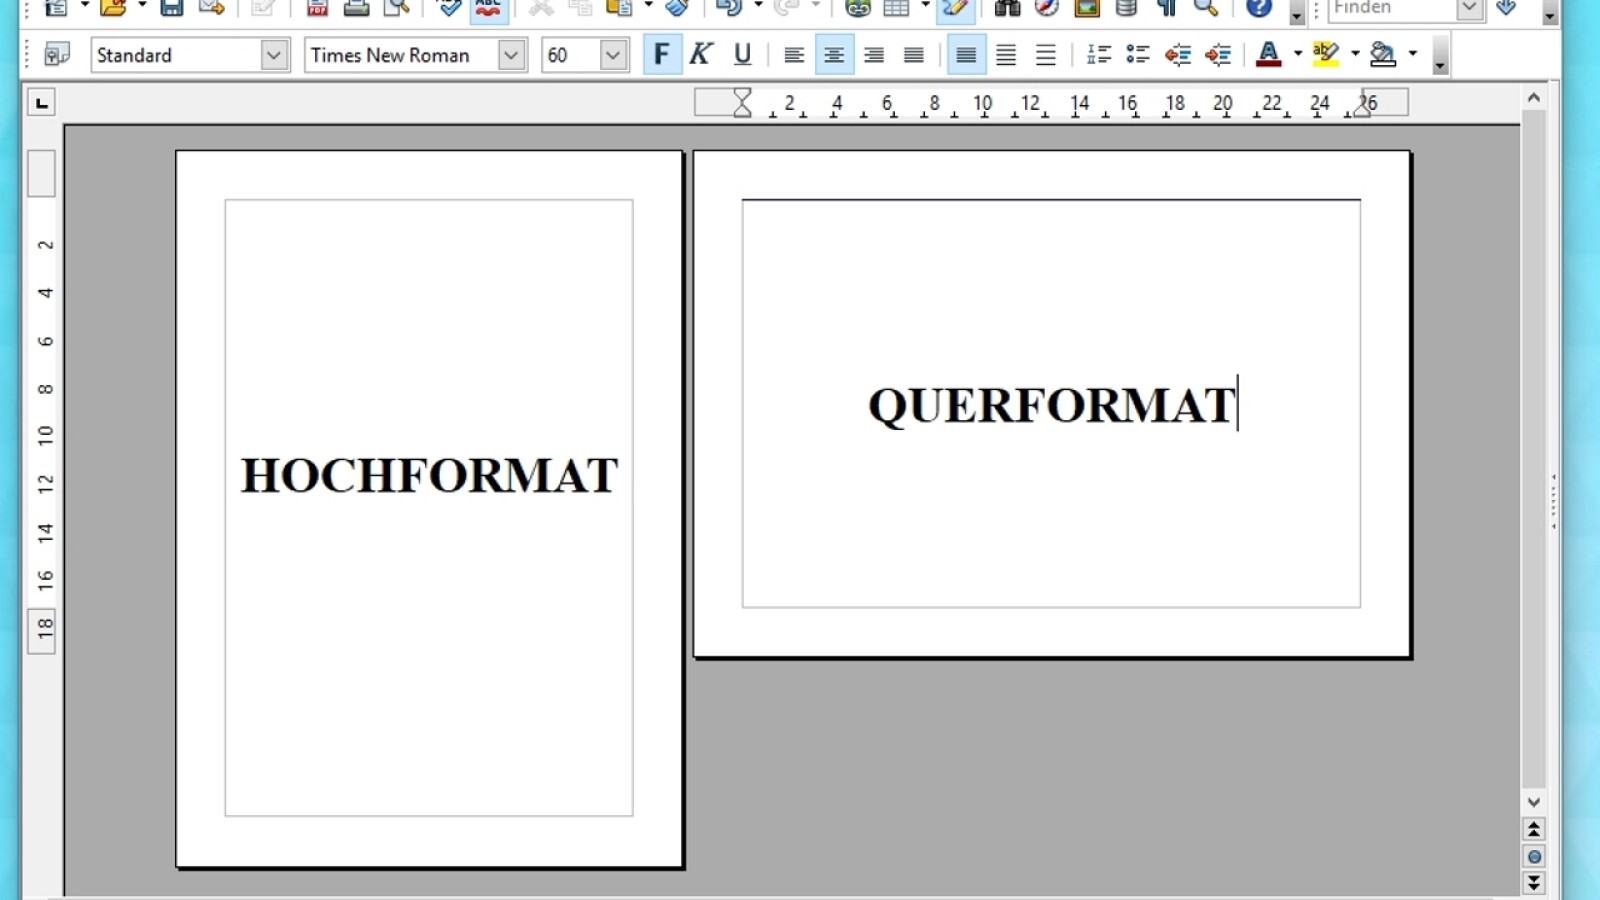Viewport: 1600px width, 900px height.
Task: Start the spell check
Action: [x=447, y=8]
